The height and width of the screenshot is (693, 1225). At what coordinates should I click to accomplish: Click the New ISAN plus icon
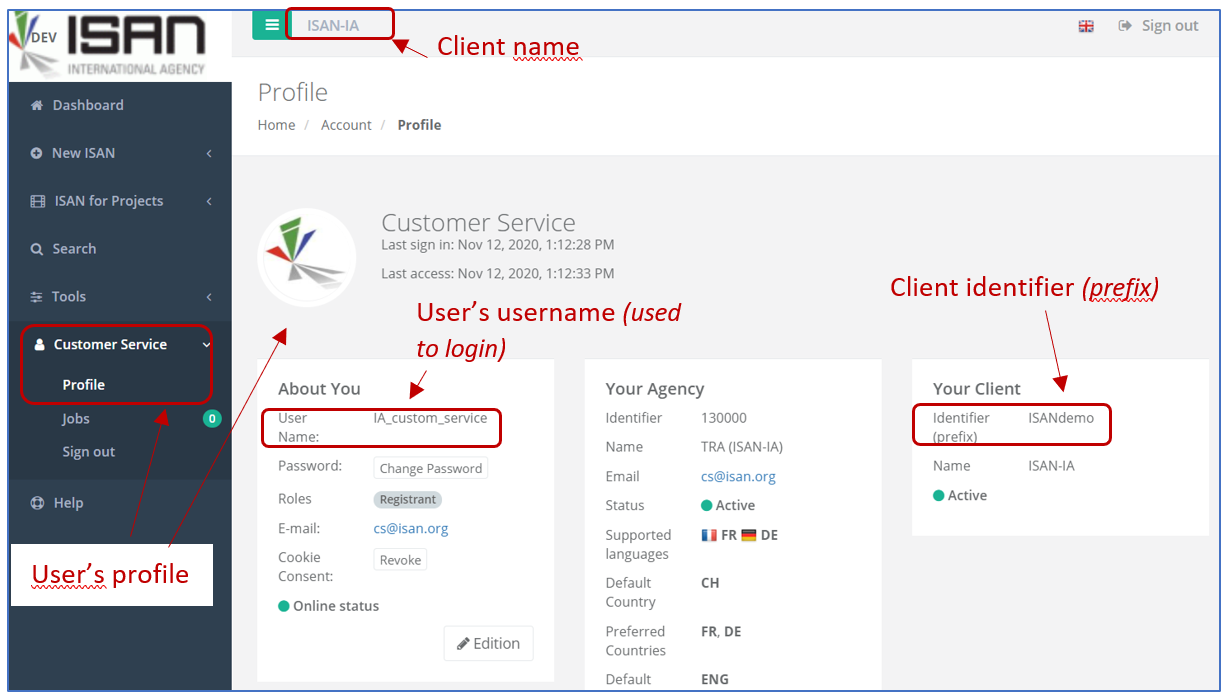pos(37,153)
